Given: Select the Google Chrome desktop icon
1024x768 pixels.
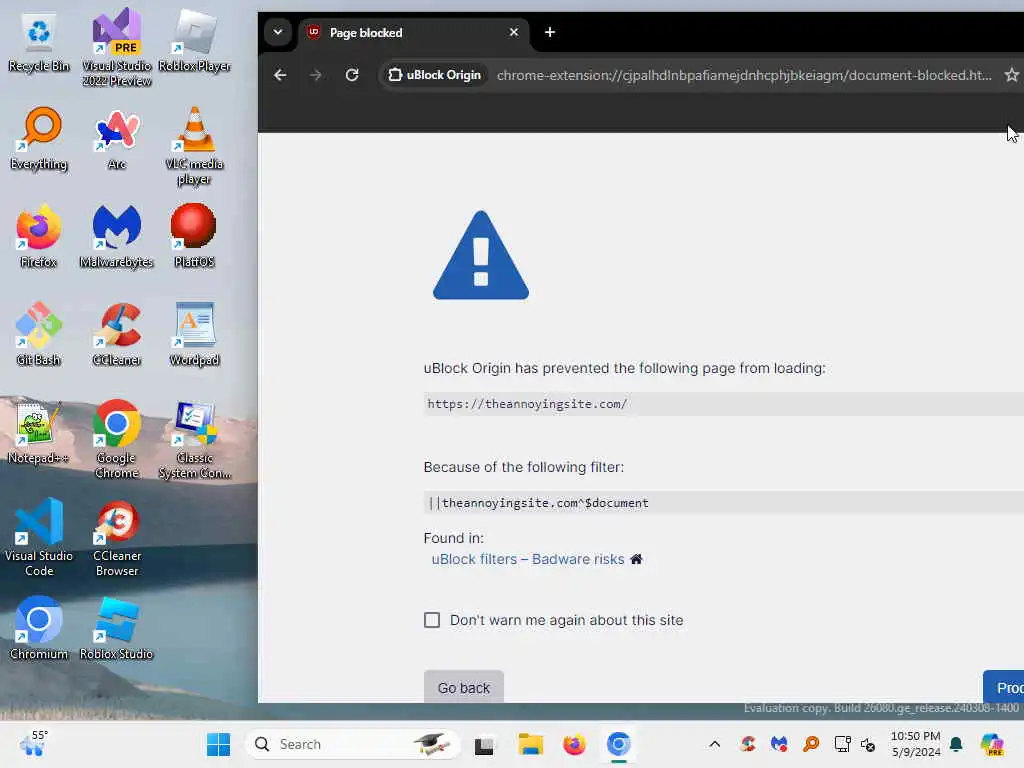Looking at the screenshot, I should tap(116, 440).
